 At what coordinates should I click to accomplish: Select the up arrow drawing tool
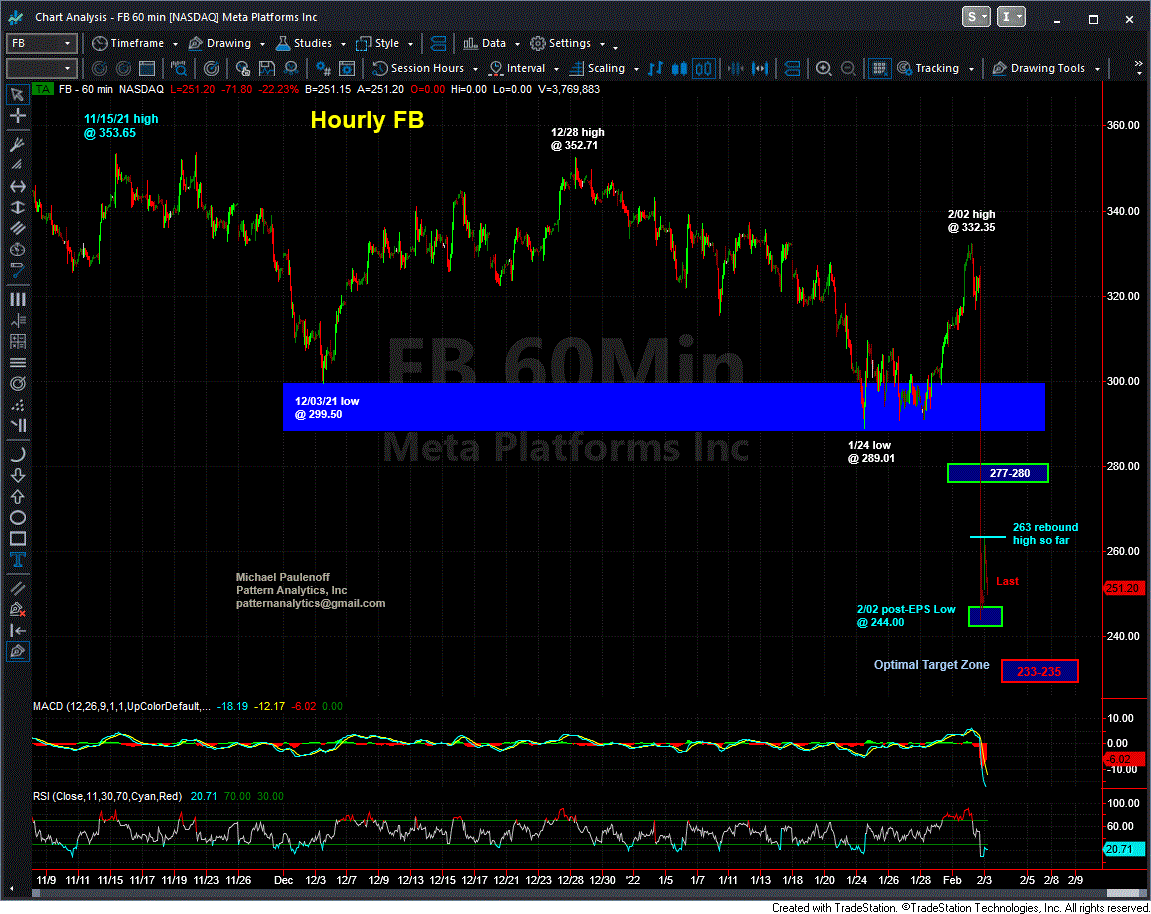[18, 497]
